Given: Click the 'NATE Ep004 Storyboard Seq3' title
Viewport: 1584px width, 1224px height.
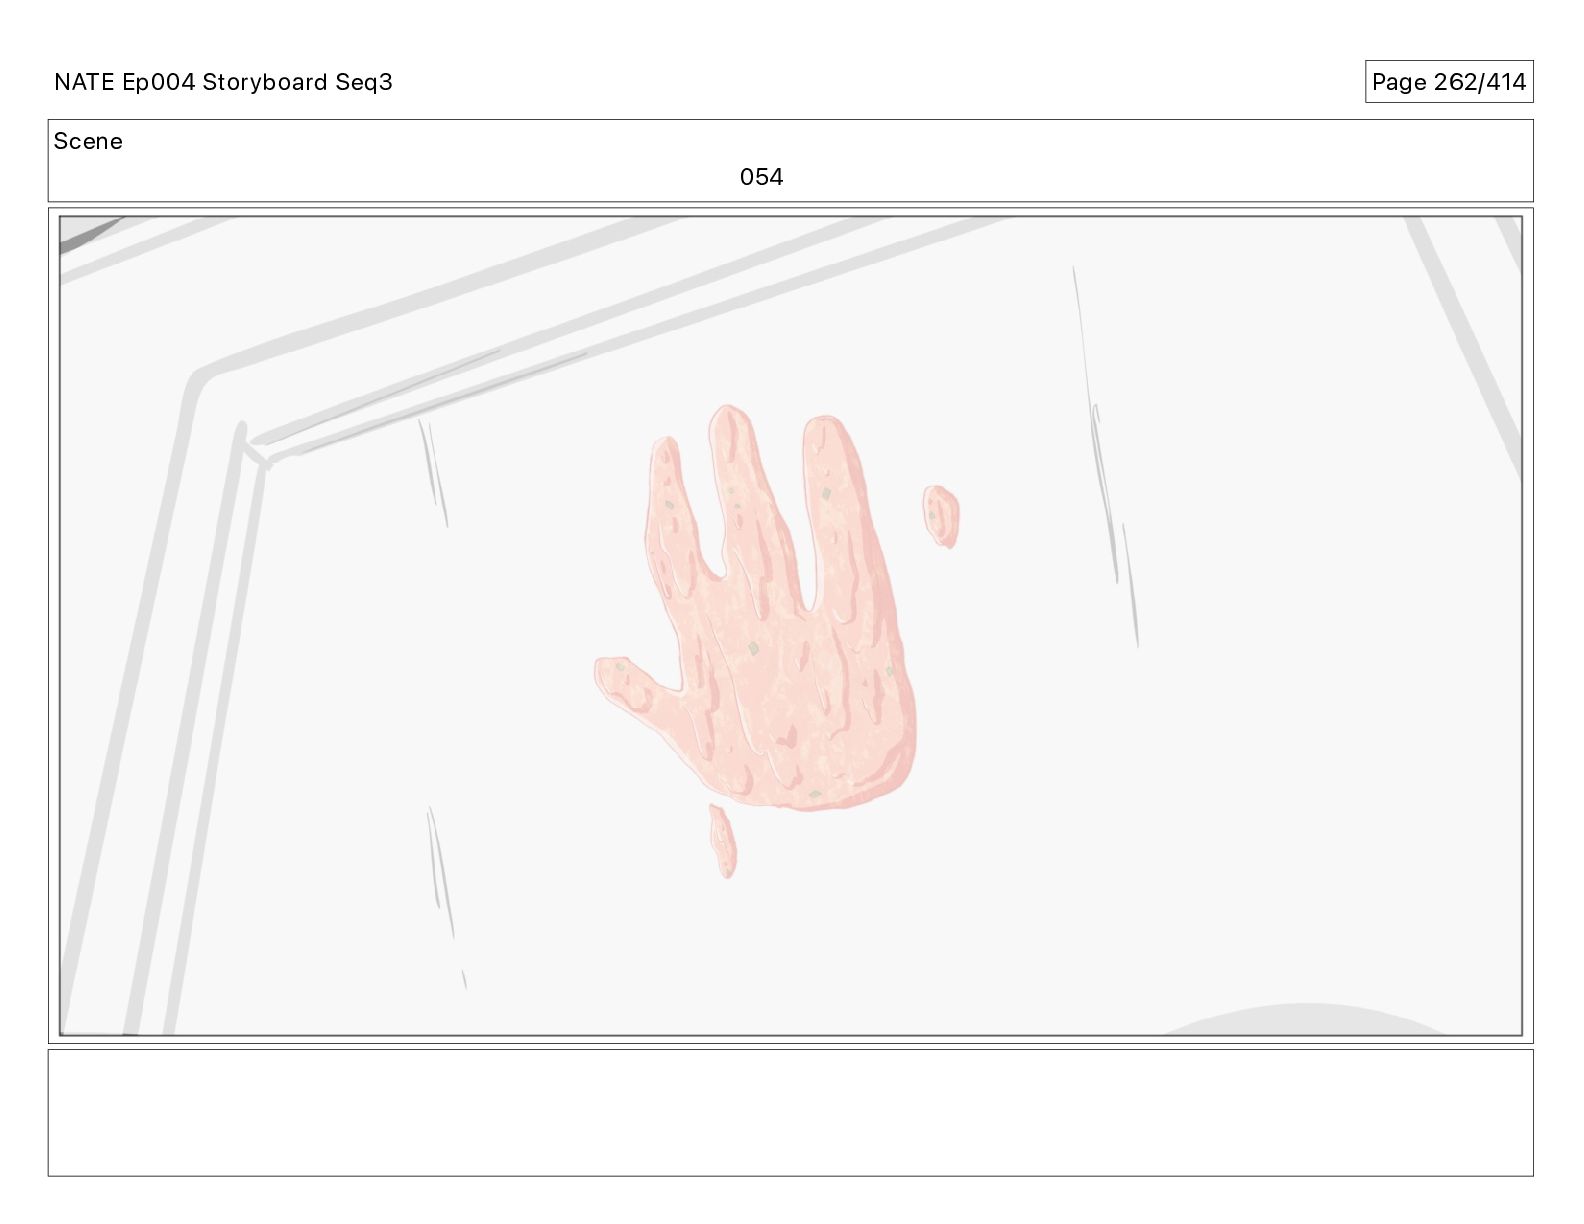Looking at the screenshot, I should click(223, 82).
